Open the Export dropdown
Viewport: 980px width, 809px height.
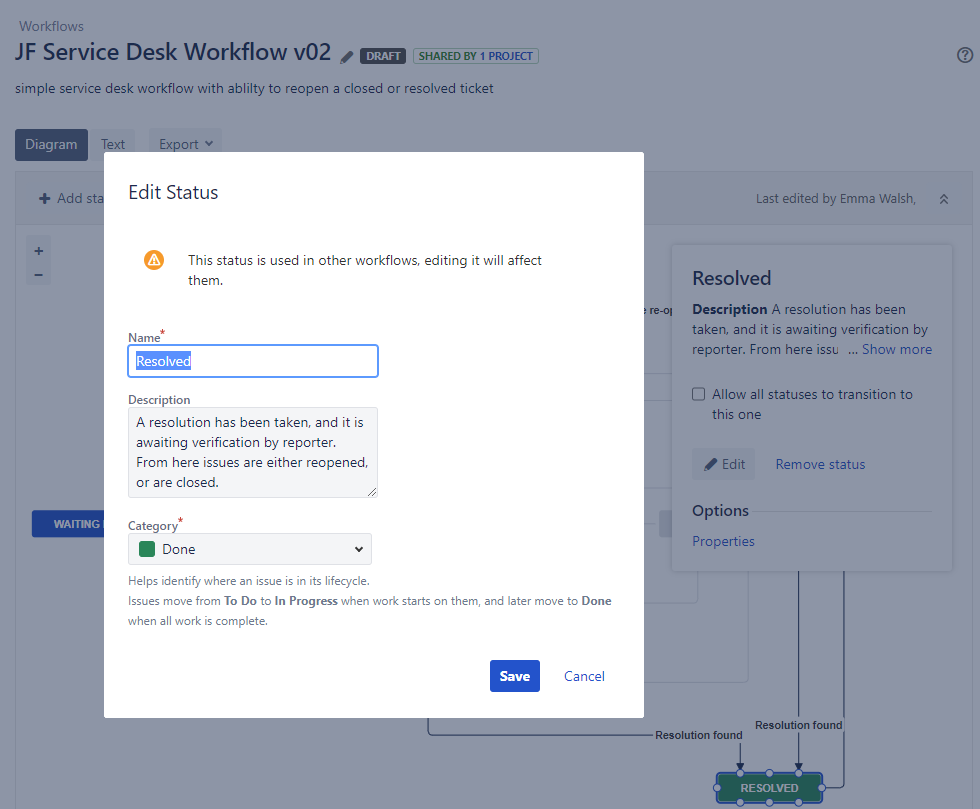(x=184, y=143)
